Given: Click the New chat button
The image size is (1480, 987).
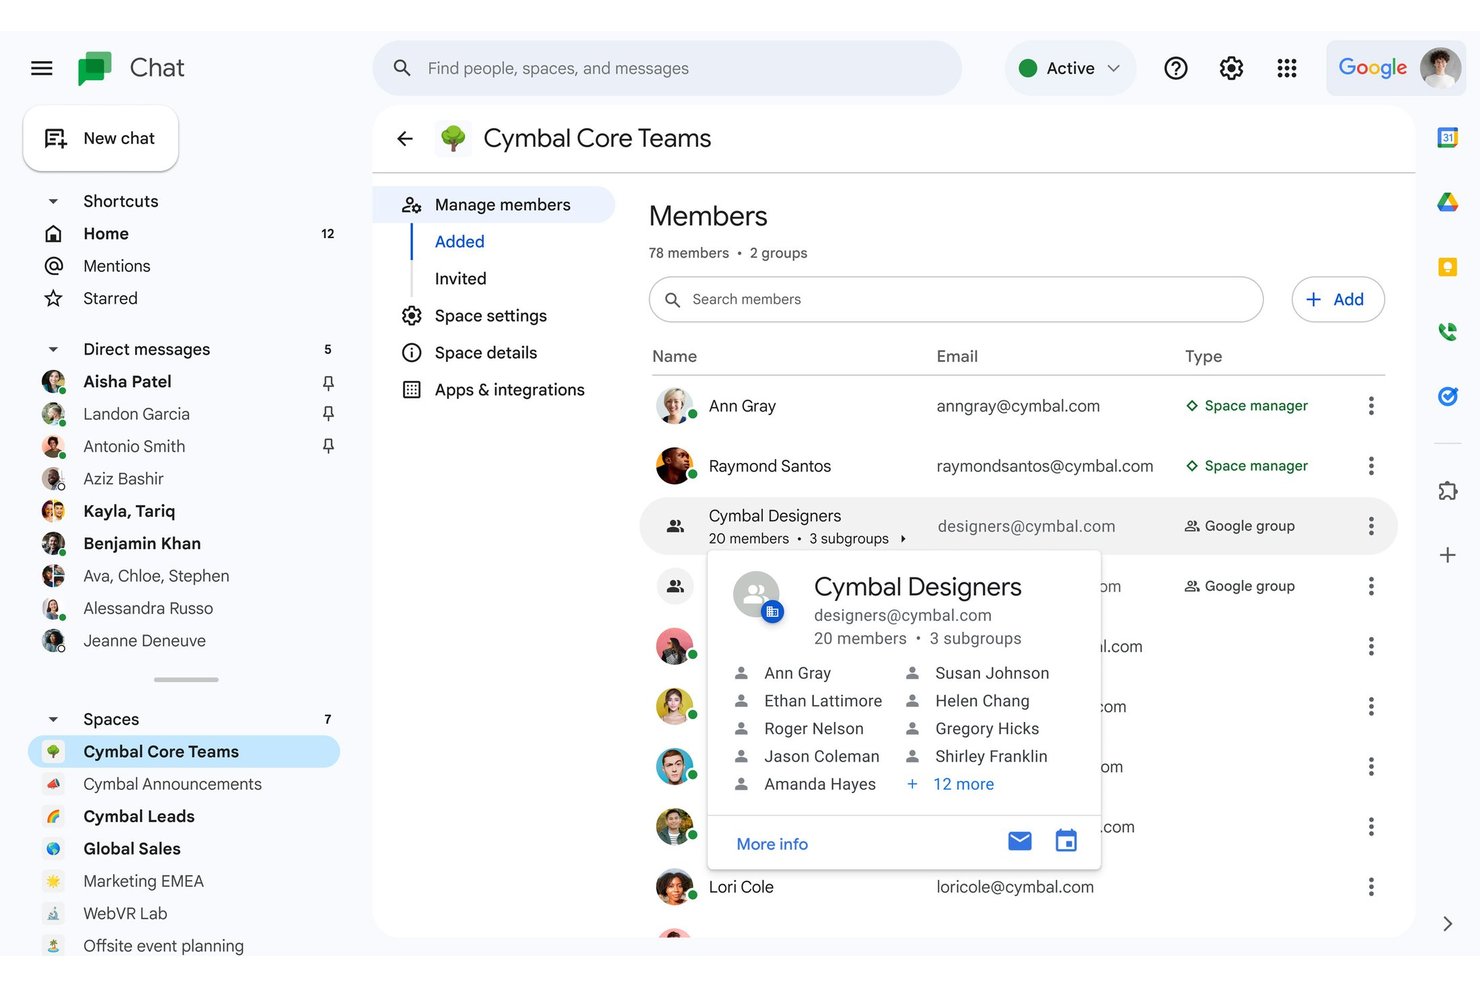Looking at the screenshot, I should pyautogui.click(x=100, y=138).
